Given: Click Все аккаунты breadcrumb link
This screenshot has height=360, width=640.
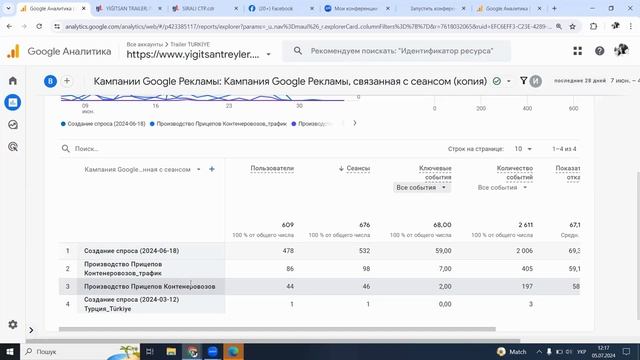Looking at the screenshot, I should coord(144,44).
